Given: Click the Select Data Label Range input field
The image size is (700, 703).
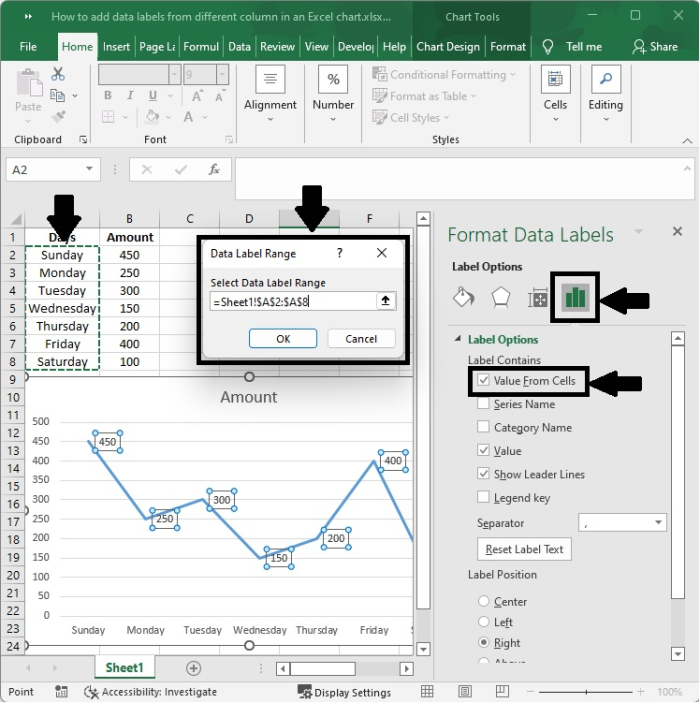Looking at the screenshot, I should click(293, 301).
